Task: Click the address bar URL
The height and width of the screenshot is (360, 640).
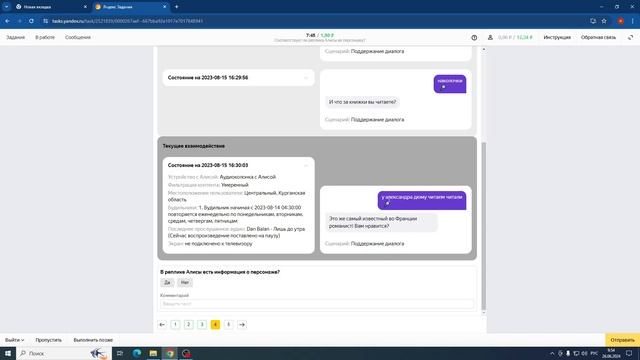Action: tap(127, 21)
